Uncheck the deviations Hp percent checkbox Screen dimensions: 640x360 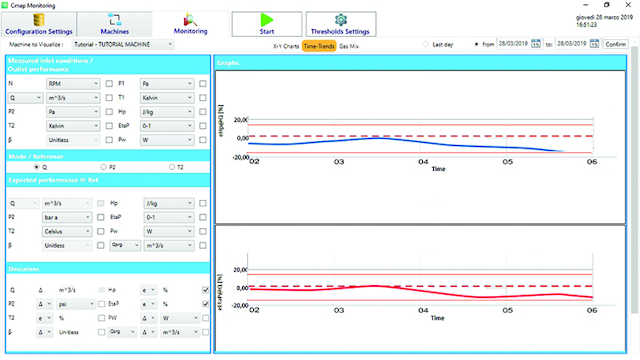205,290
